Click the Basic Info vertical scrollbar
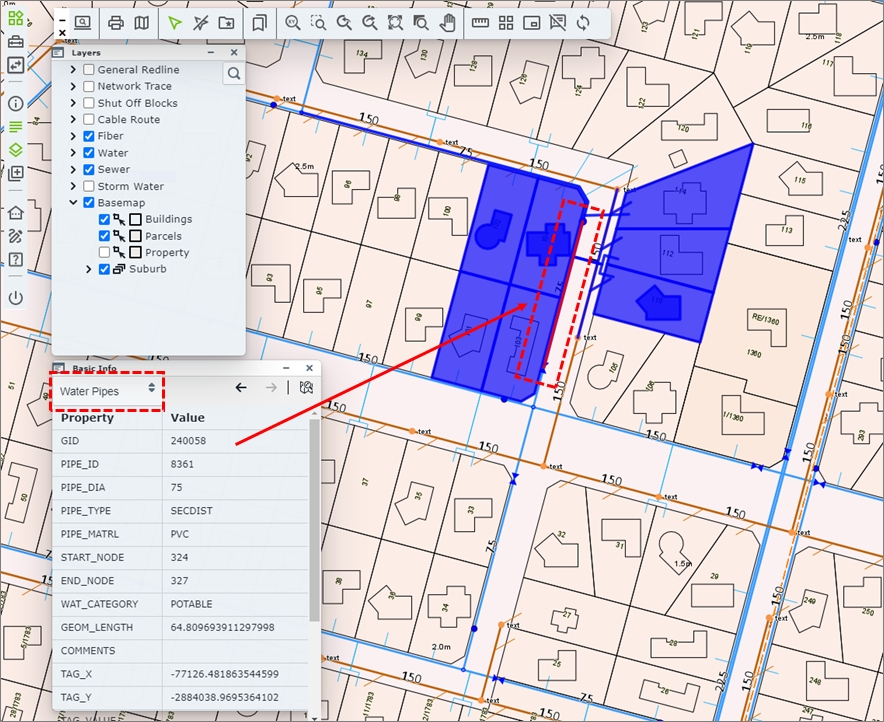Viewport: 884px width, 722px height. click(x=314, y=520)
